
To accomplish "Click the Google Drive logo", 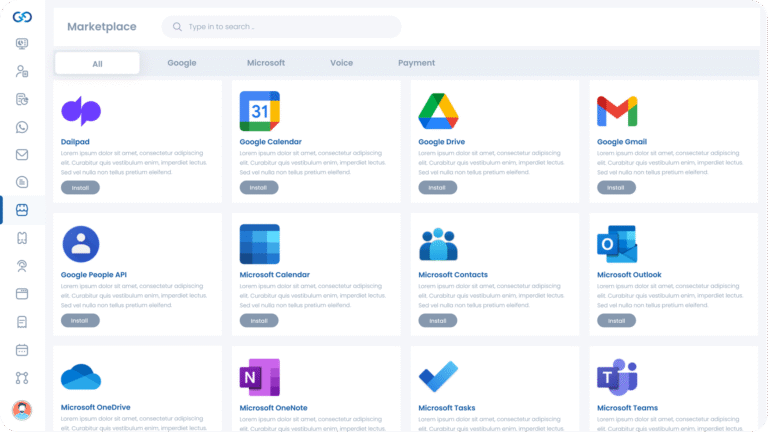I will click(438, 111).
